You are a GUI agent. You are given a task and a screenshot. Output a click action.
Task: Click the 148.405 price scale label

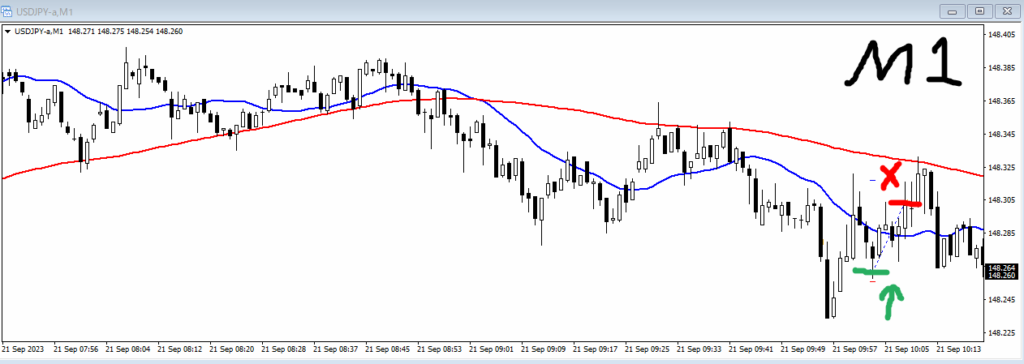(x=1002, y=35)
